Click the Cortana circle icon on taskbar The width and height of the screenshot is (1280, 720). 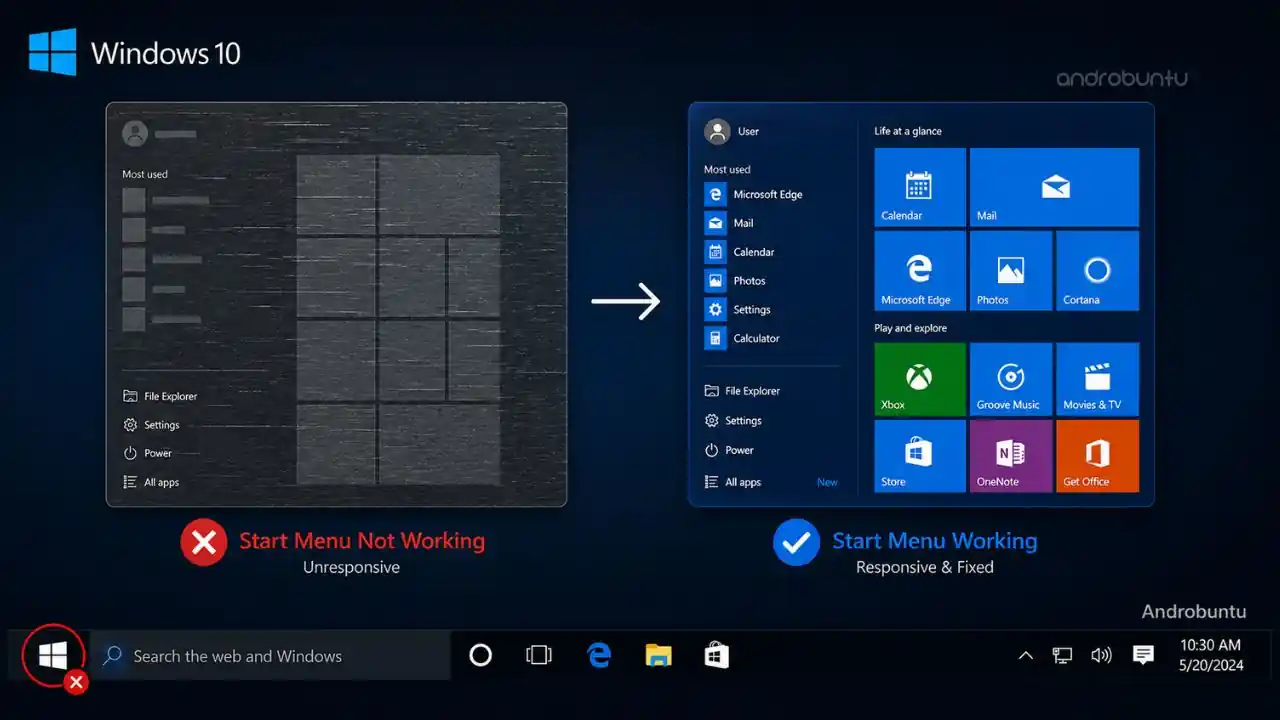tap(481, 655)
